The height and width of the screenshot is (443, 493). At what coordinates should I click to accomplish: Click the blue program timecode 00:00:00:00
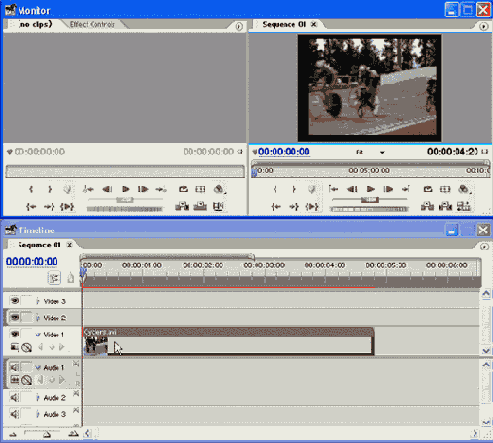pyautogui.click(x=284, y=152)
